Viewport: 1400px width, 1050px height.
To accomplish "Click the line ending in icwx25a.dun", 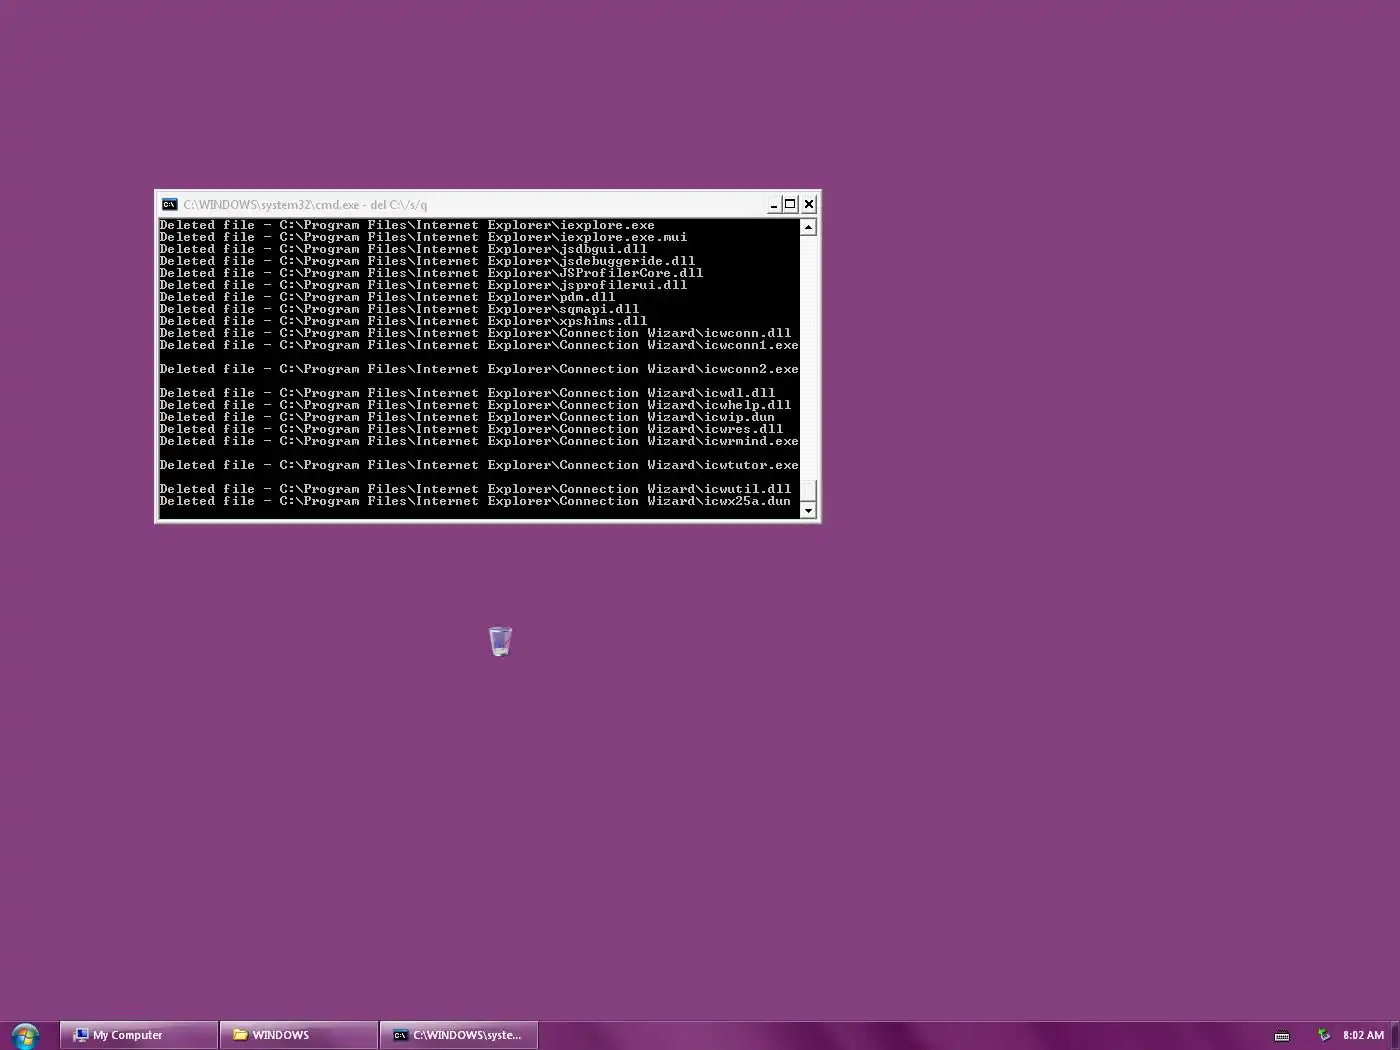I will 476,501.
